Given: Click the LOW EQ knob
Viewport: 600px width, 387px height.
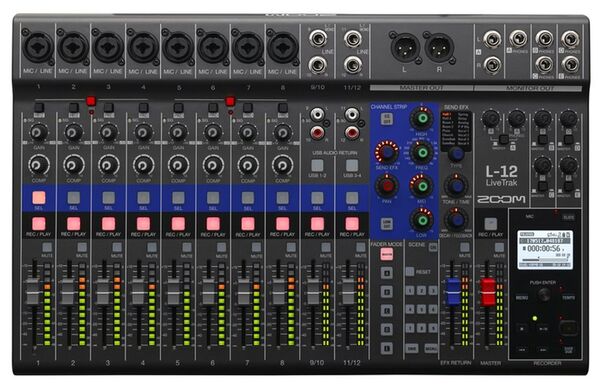Looking at the screenshot, I should pyautogui.click(x=422, y=220).
